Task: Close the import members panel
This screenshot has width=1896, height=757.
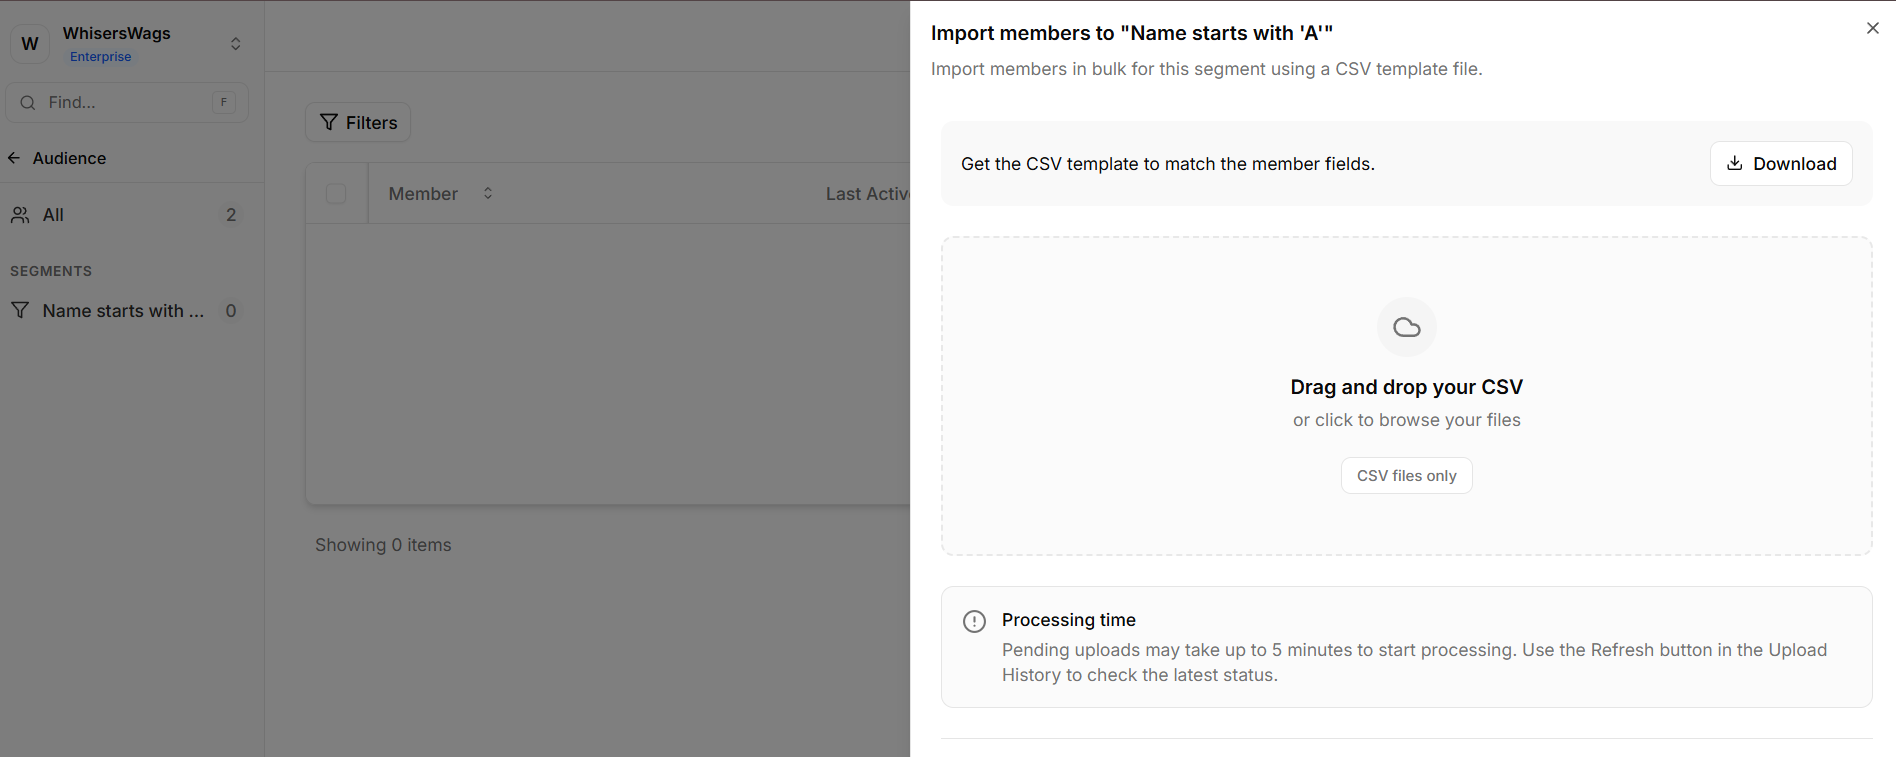Action: tap(1872, 28)
